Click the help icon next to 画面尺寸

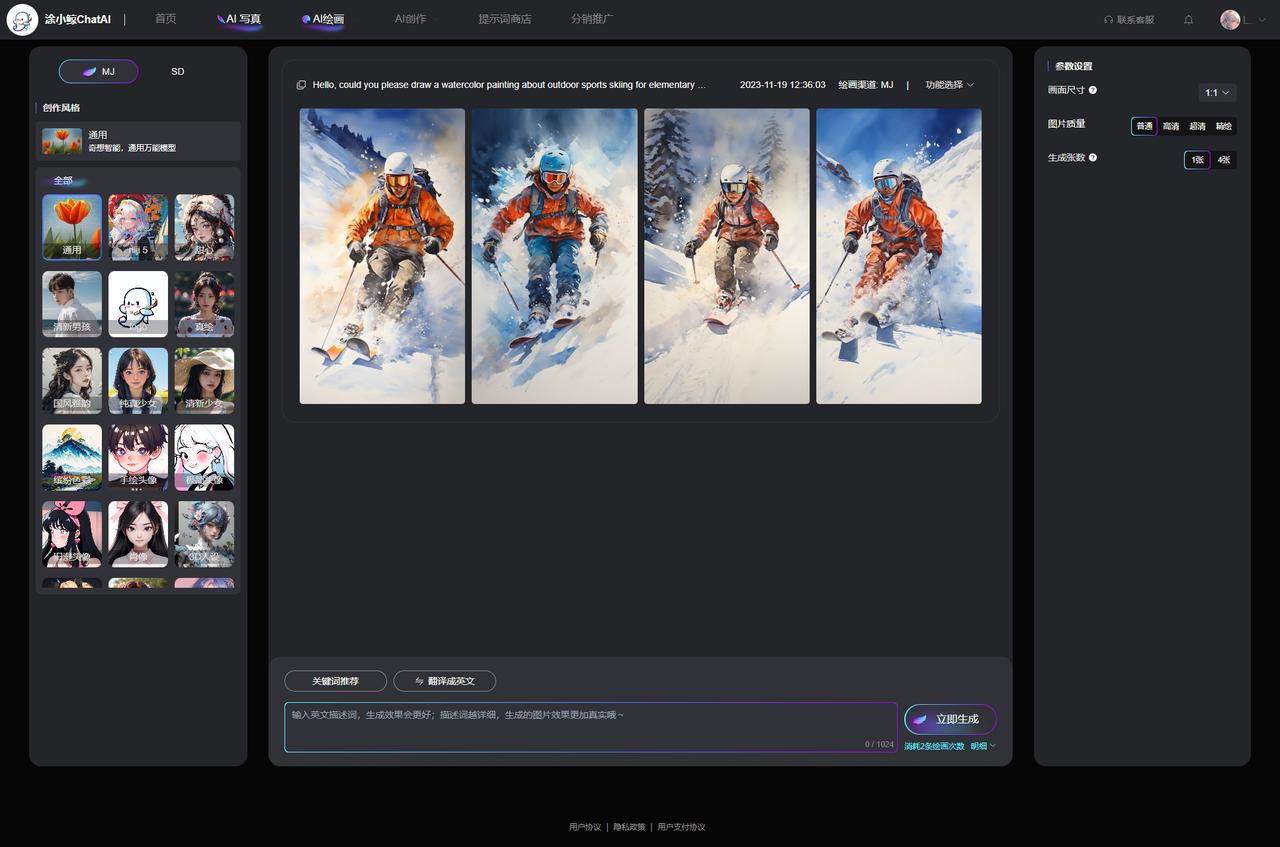coord(1093,90)
